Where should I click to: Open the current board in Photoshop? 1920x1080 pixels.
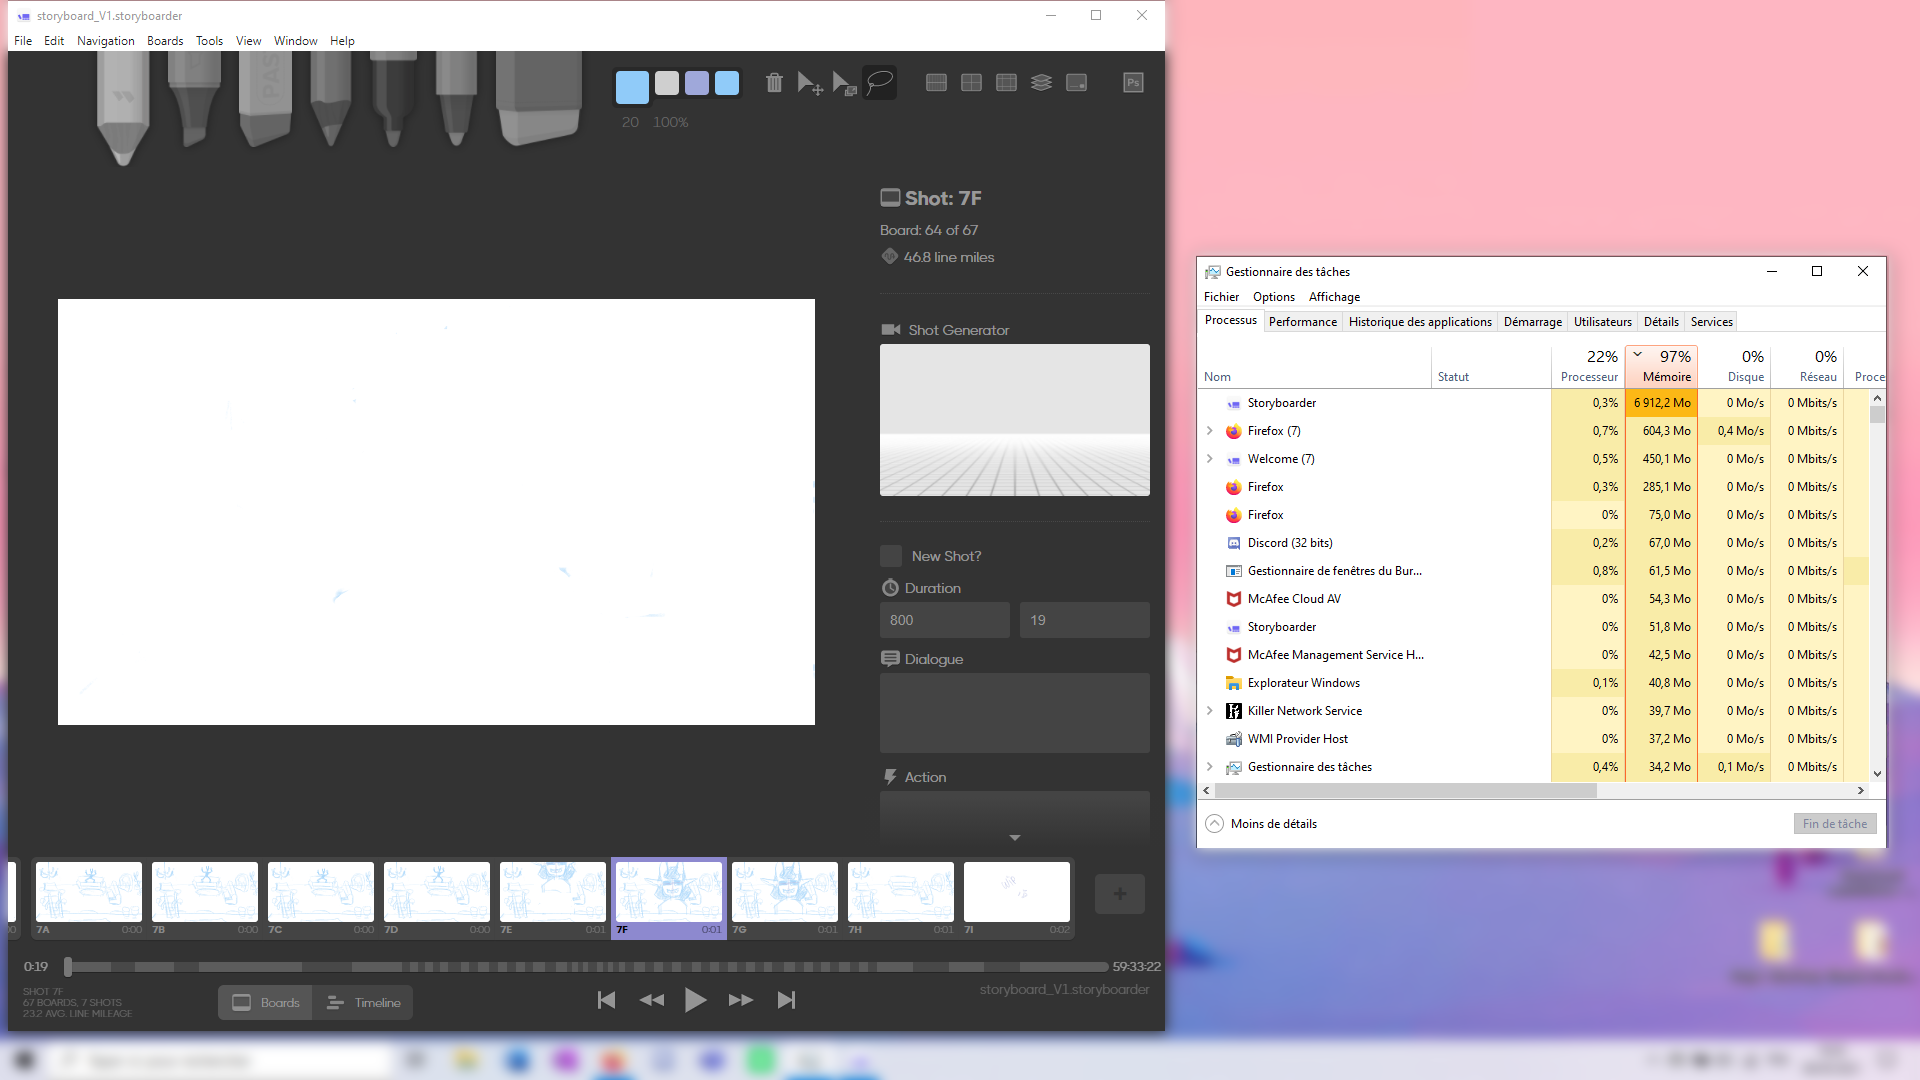click(1133, 83)
